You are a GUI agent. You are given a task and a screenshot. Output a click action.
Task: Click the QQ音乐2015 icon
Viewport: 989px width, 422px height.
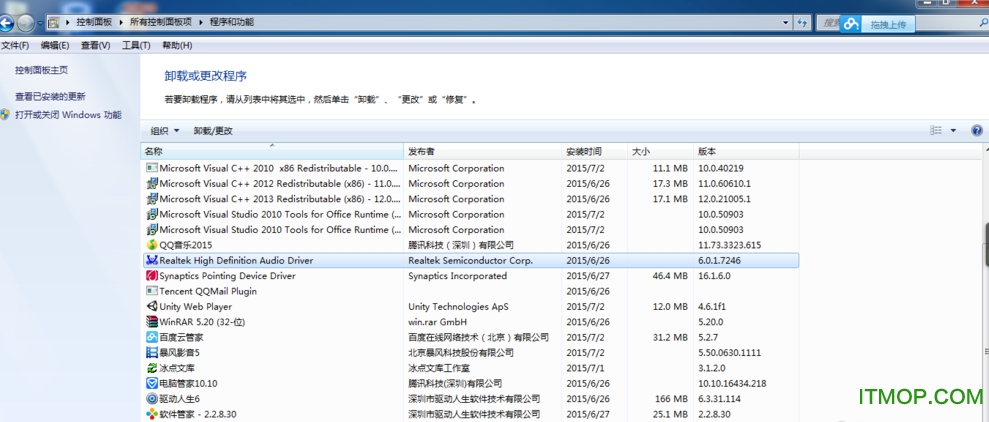click(151, 245)
